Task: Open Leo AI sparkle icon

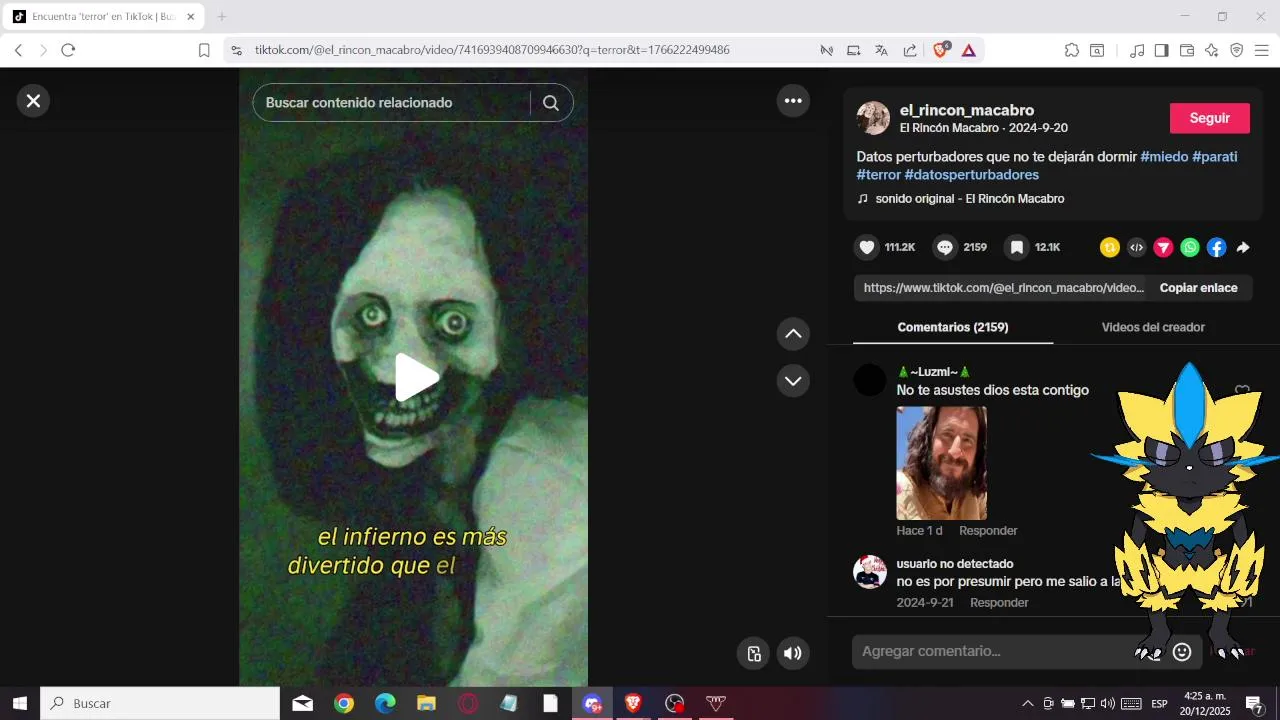Action: coord(1212,50)
